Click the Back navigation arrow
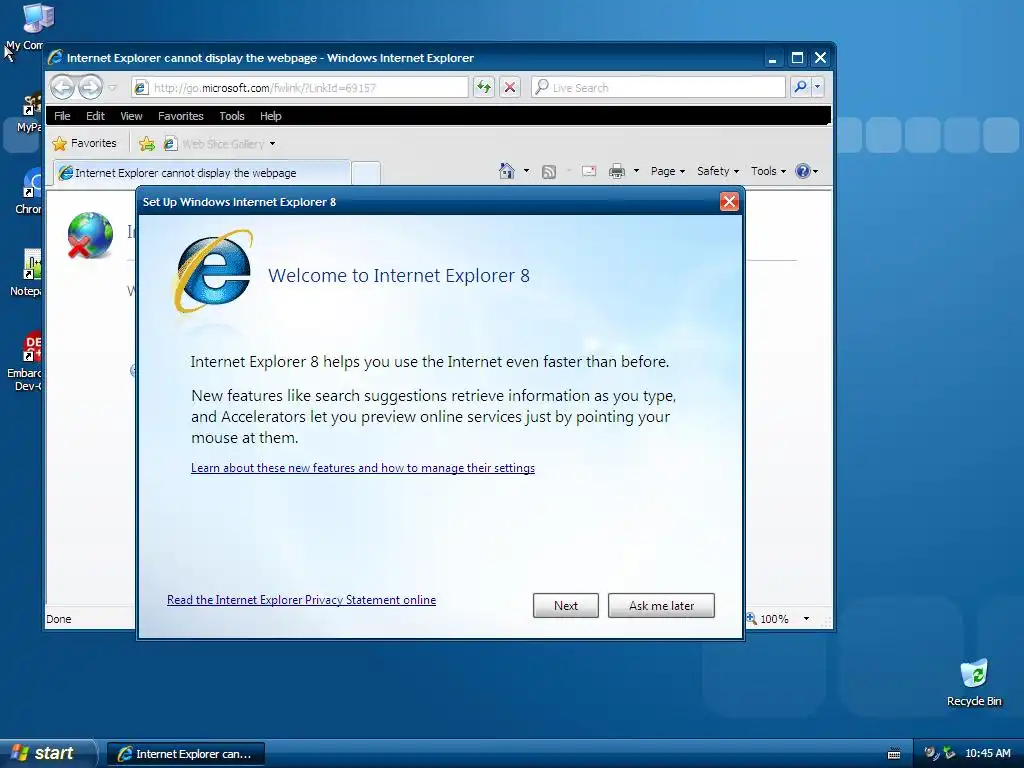This screenshot has height=768, width=1024. click(63, 87)
